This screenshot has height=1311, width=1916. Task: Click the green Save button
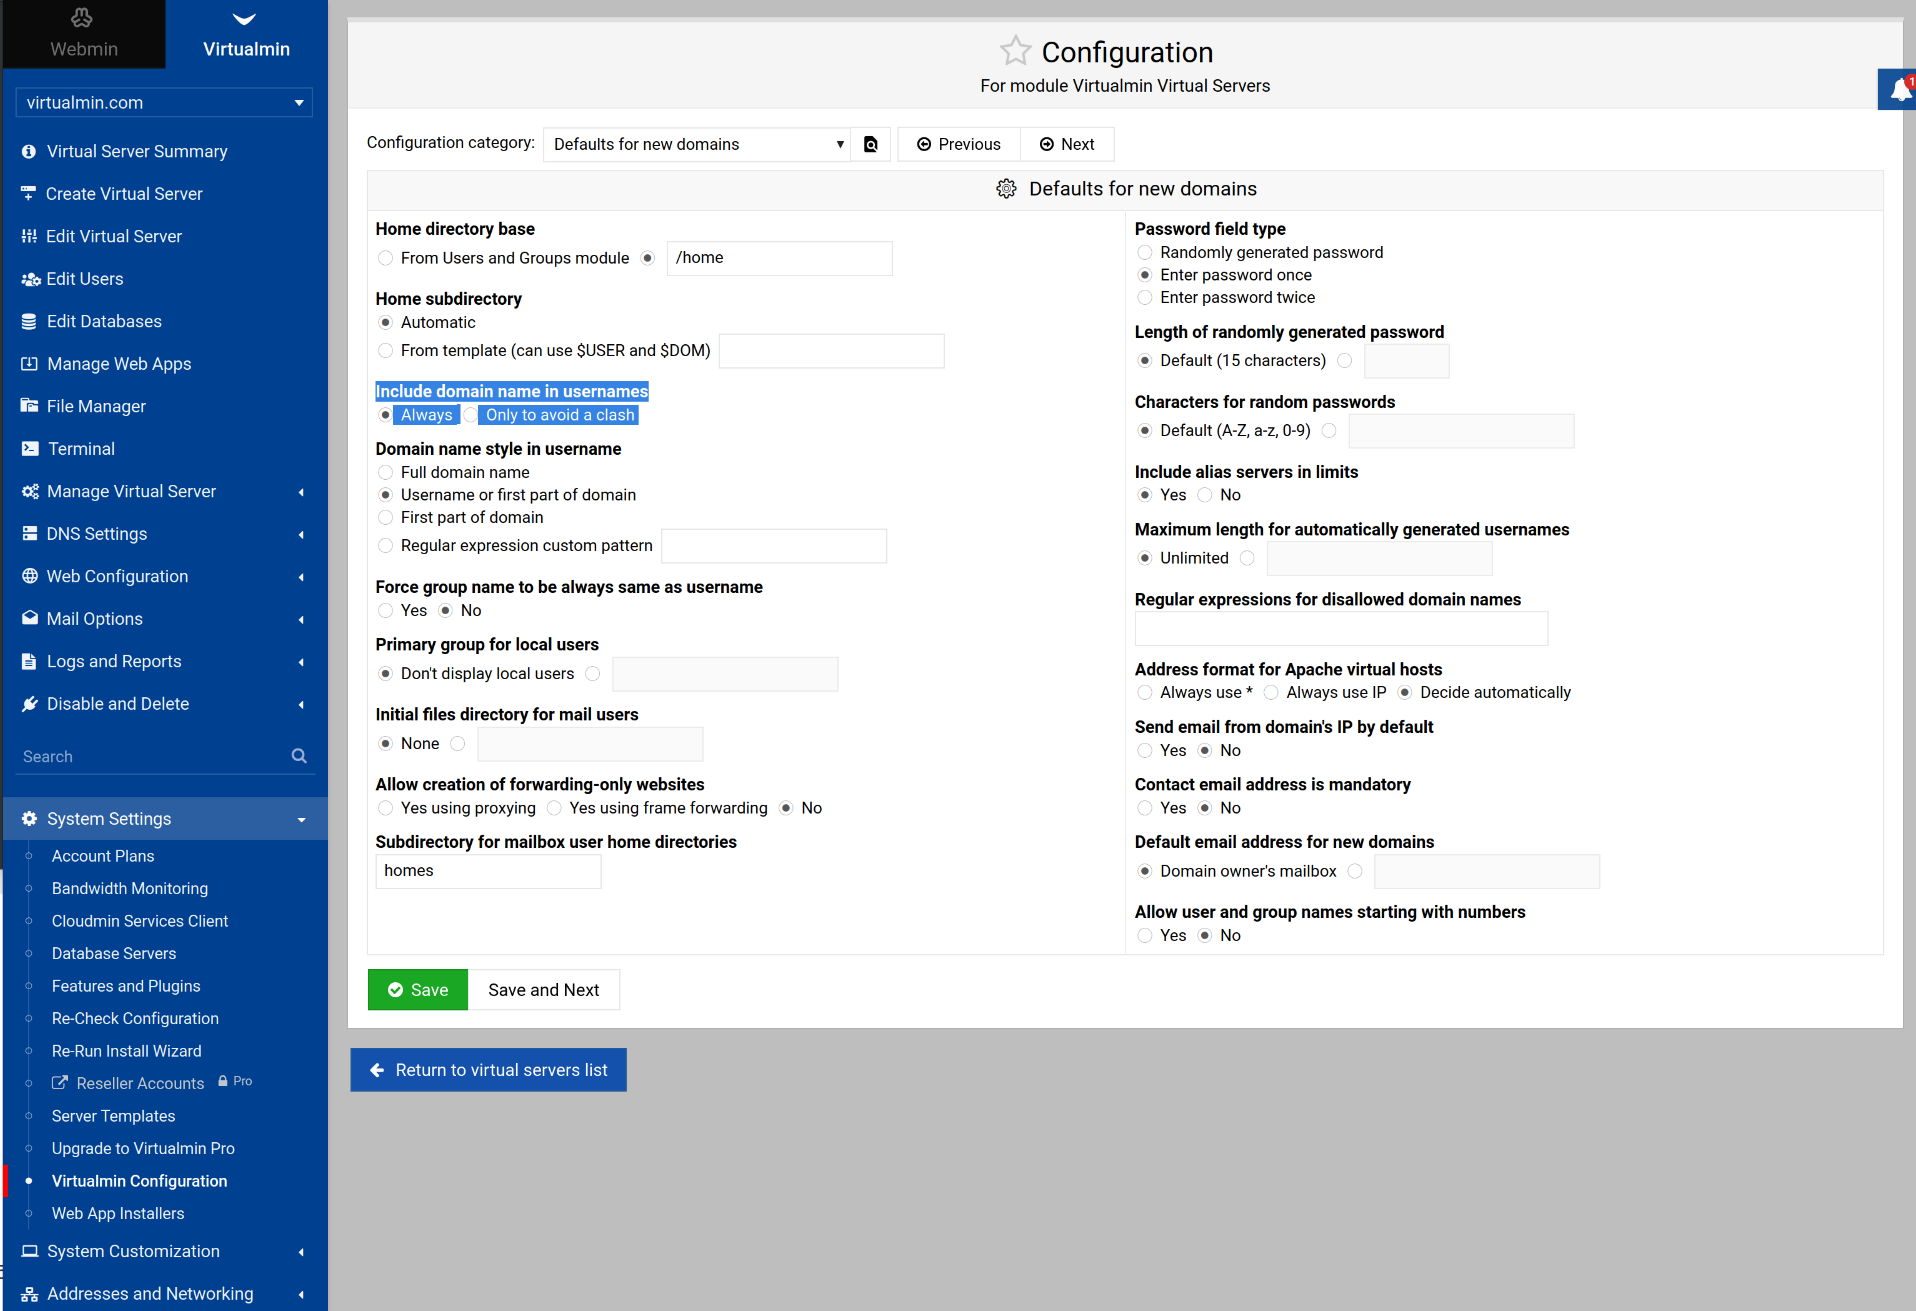click(x=418, y=990)
